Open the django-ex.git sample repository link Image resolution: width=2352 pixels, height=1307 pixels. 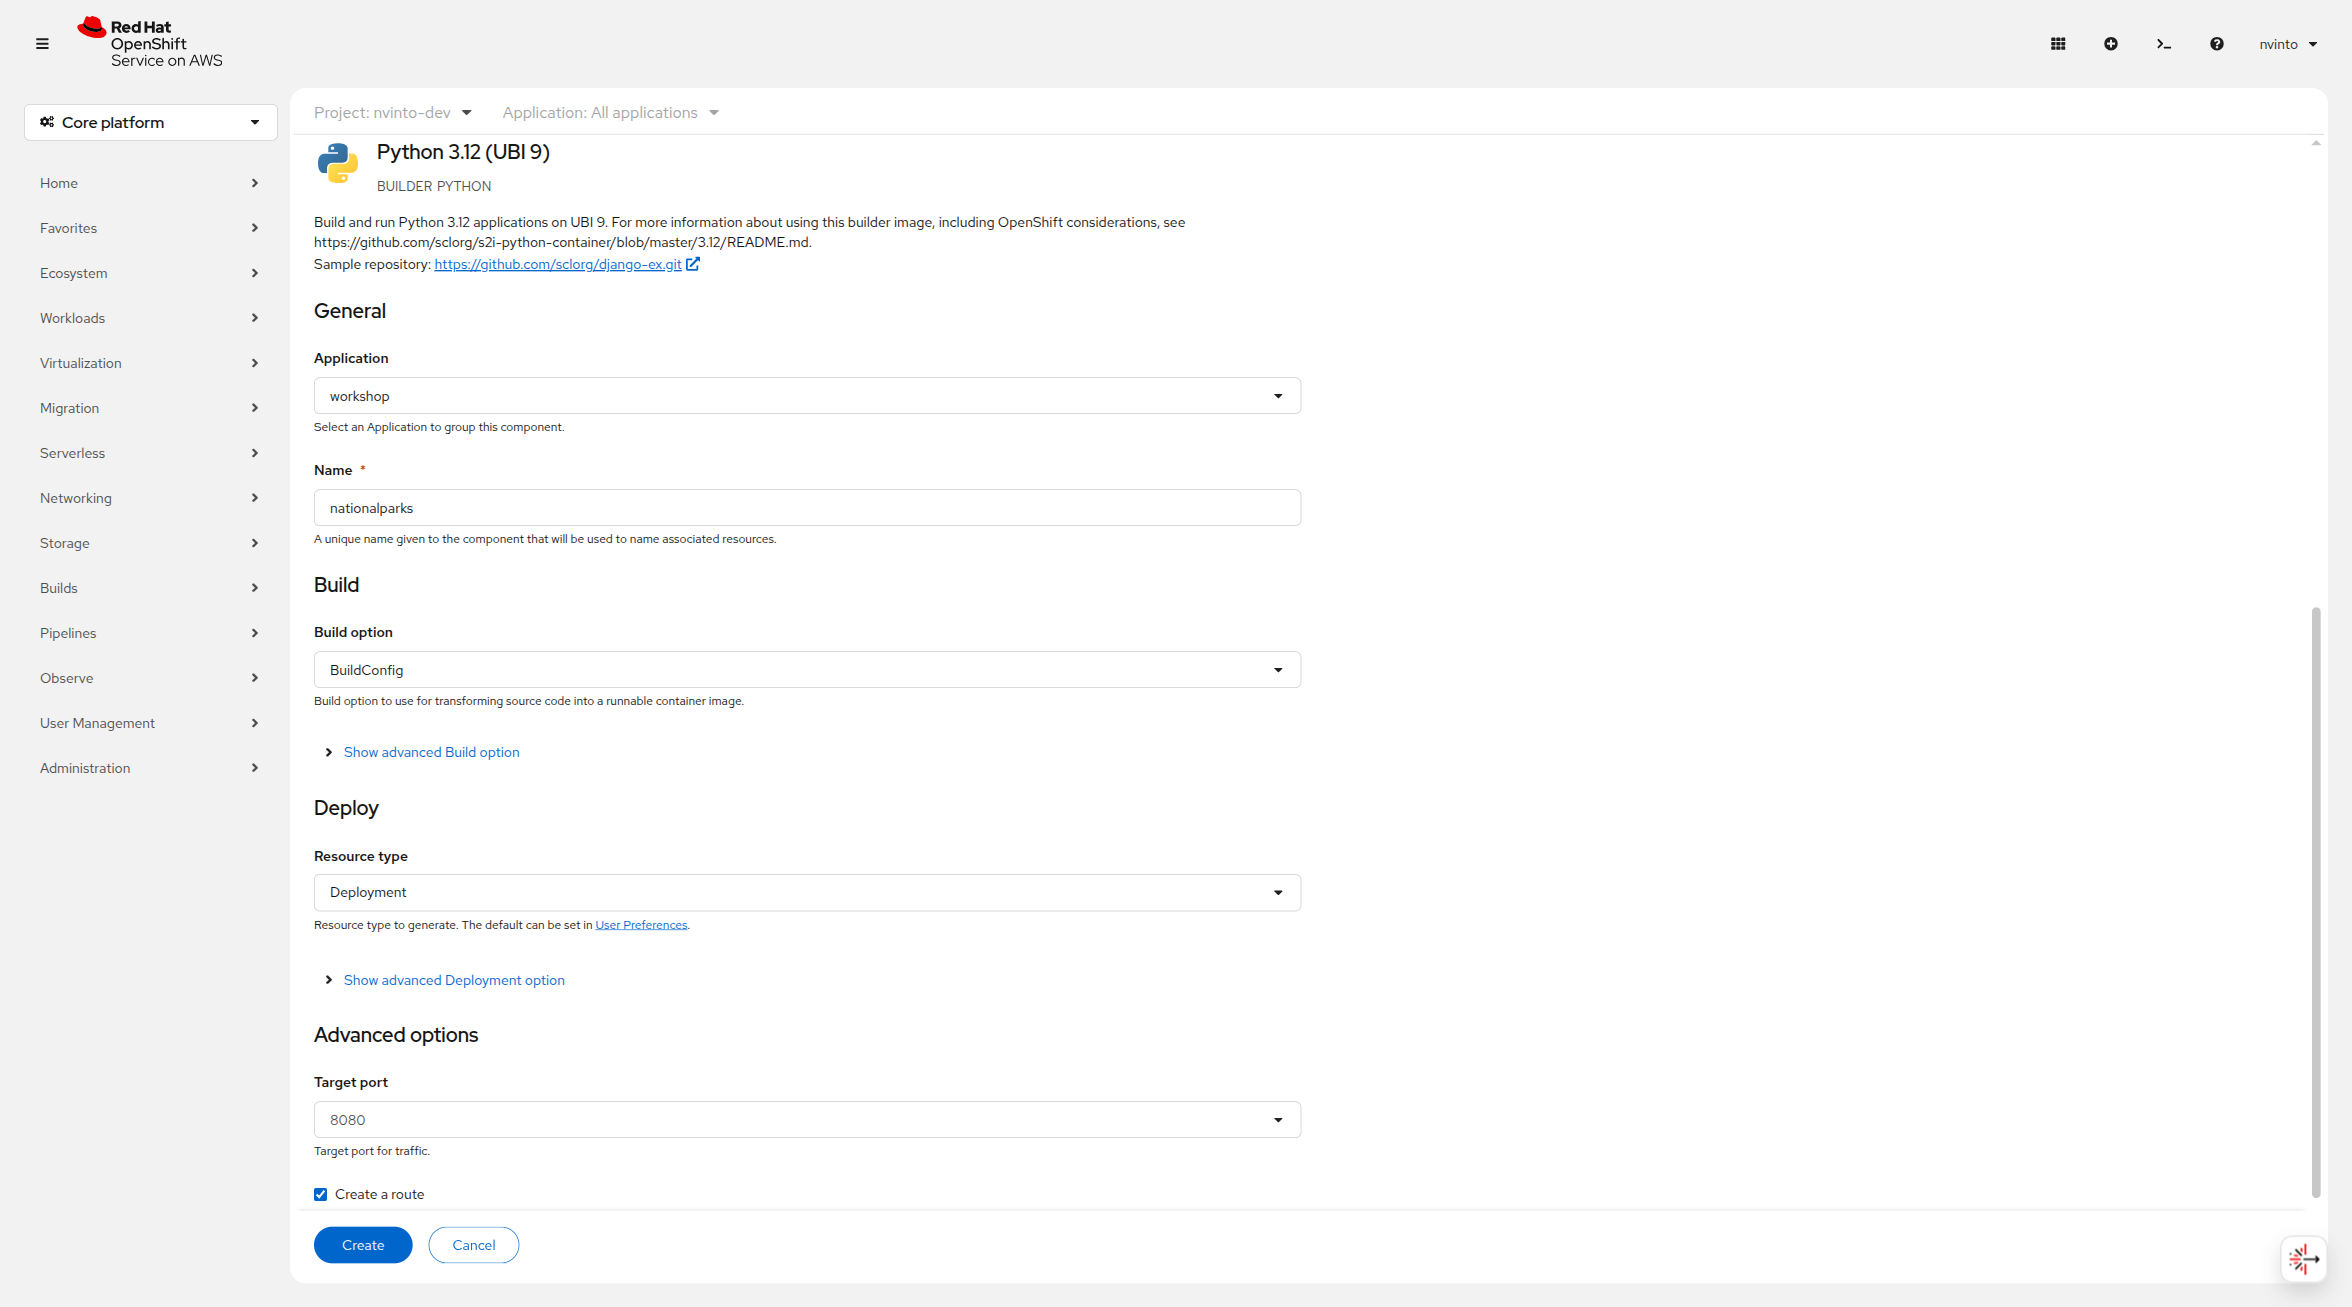coord(558,264)
